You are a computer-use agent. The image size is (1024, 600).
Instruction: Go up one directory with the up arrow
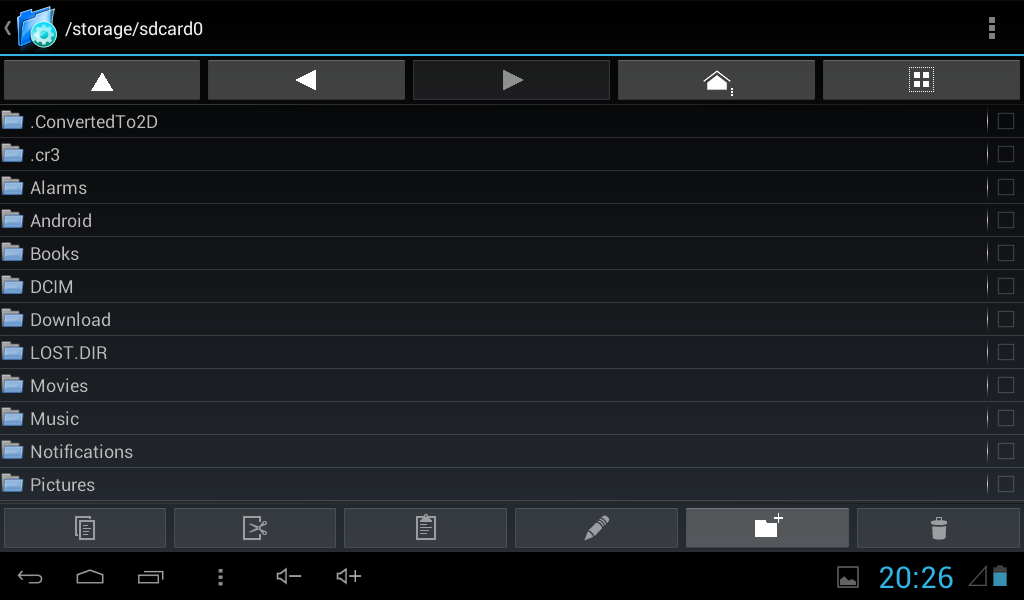click(102, 80)
